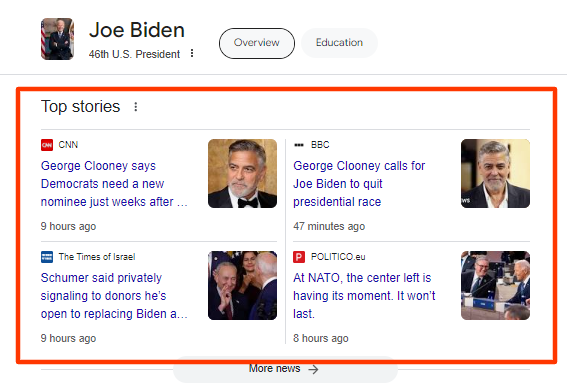The image size is (567, 386).
Task: Select the Overview tab
Action: click(x=257, y=43)
